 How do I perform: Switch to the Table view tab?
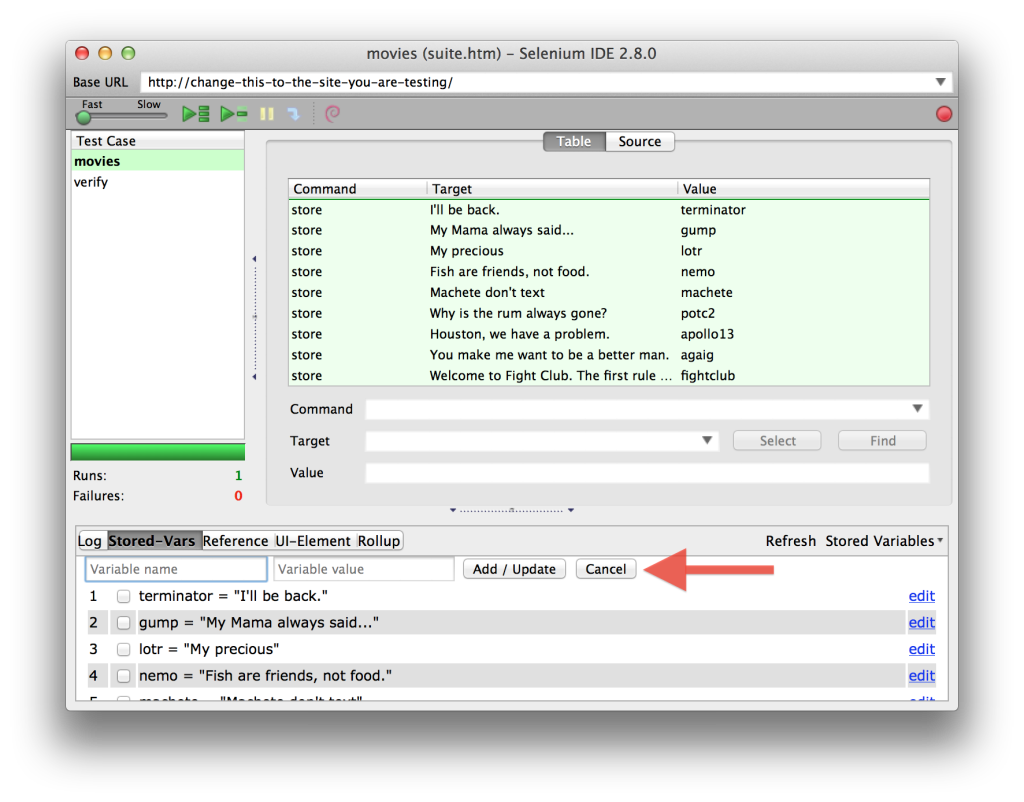(x=573, y=141)
